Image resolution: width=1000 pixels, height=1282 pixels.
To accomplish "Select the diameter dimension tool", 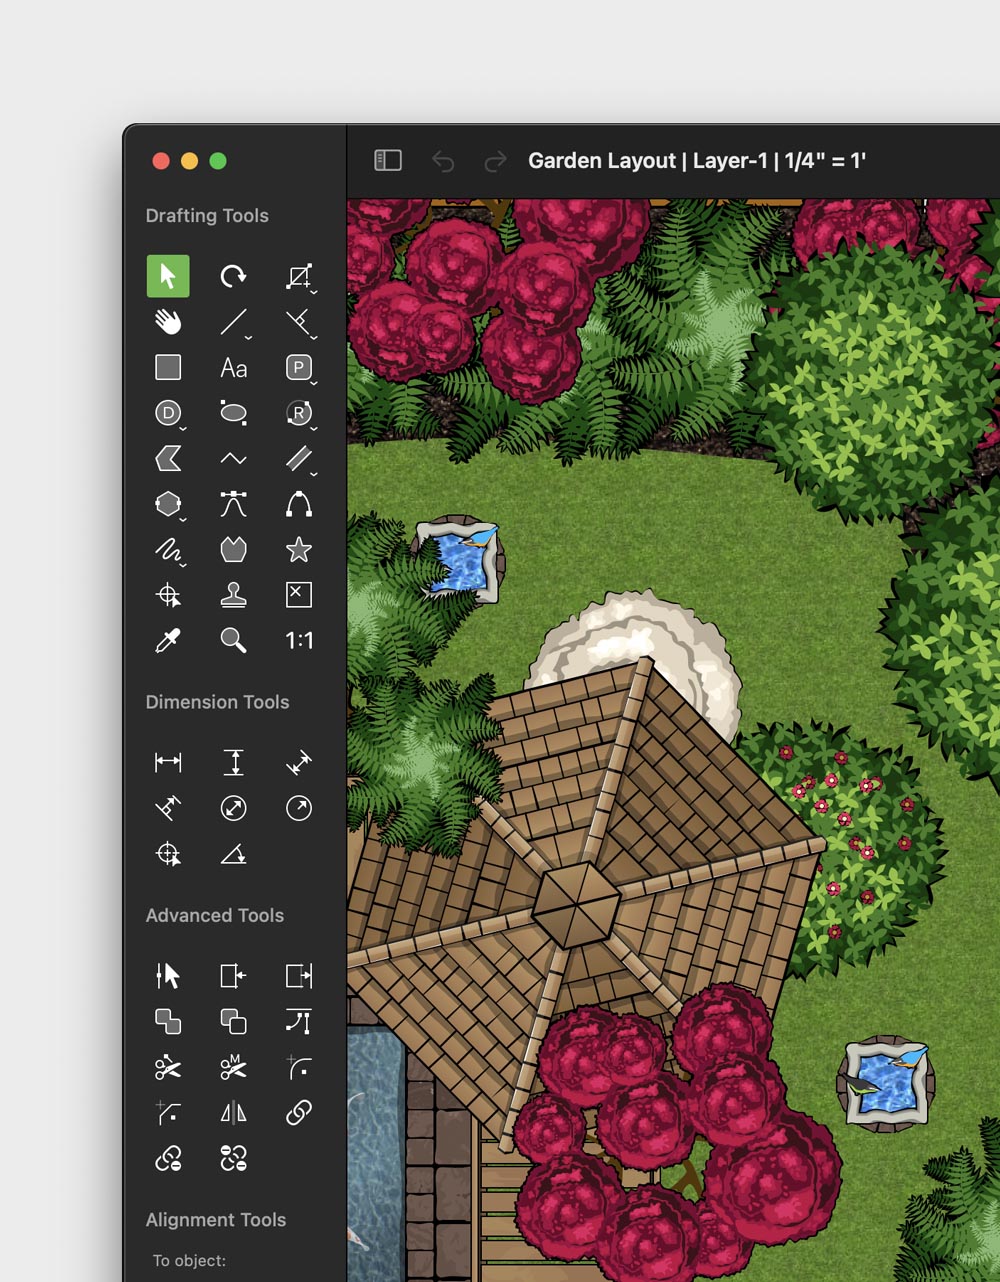I will pos(233,808).
